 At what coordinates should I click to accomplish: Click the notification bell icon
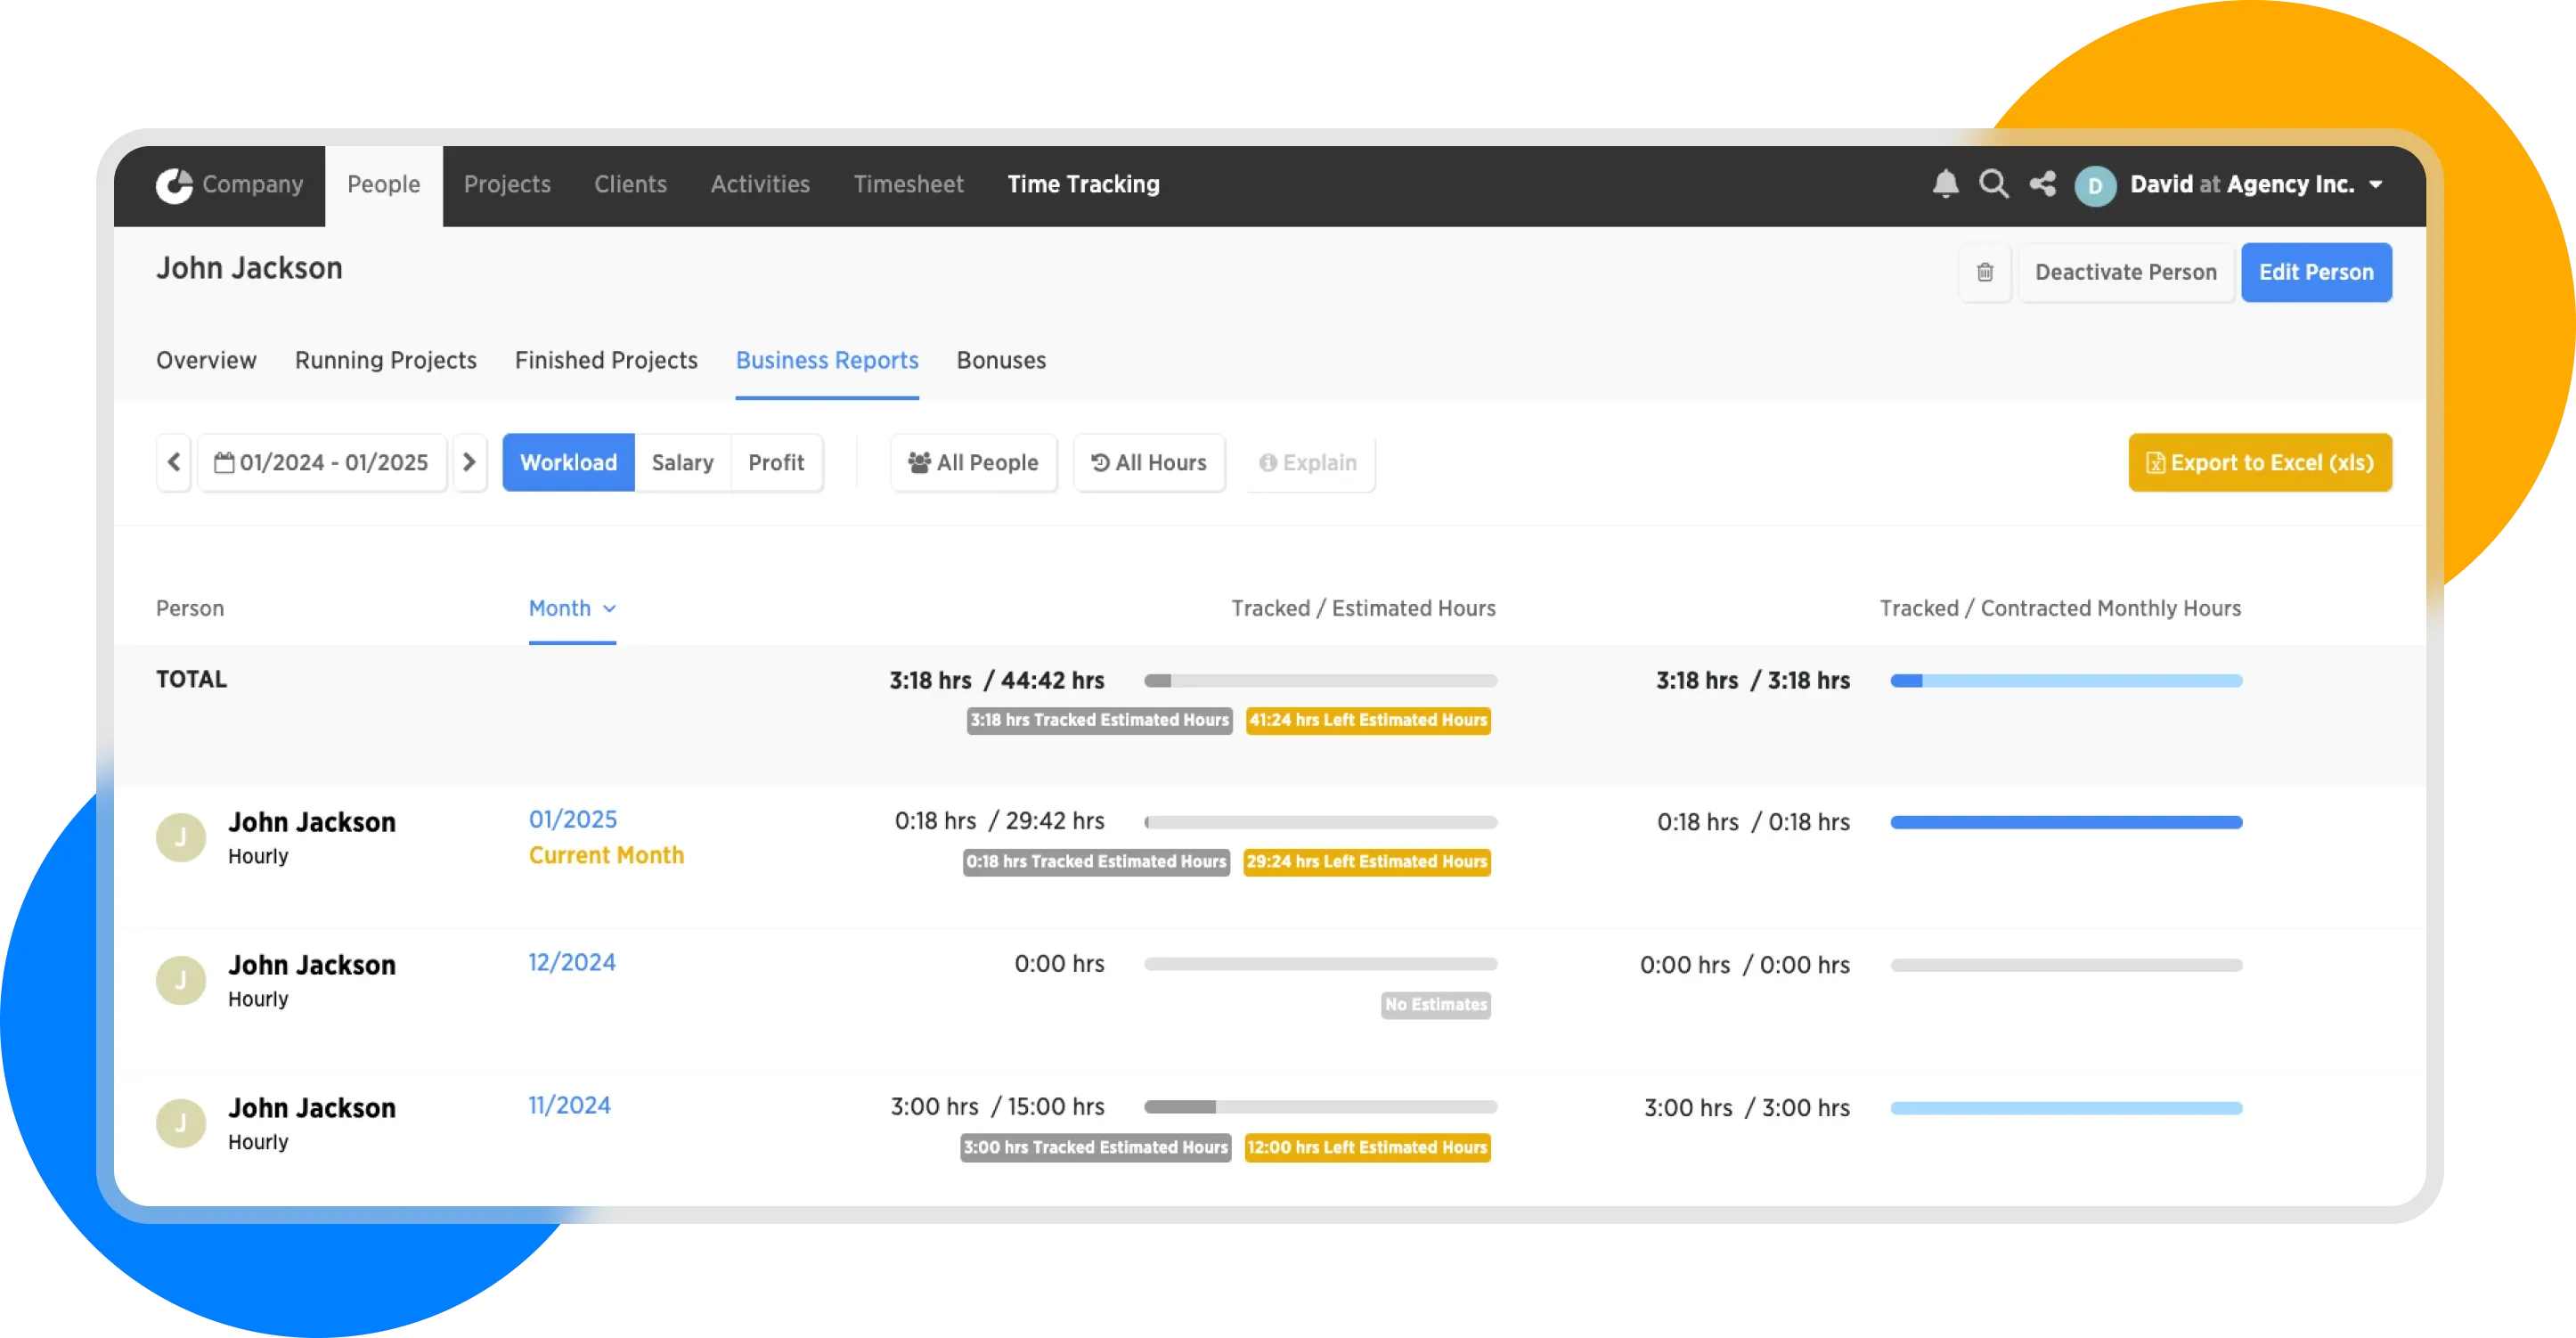point(1945,184)
